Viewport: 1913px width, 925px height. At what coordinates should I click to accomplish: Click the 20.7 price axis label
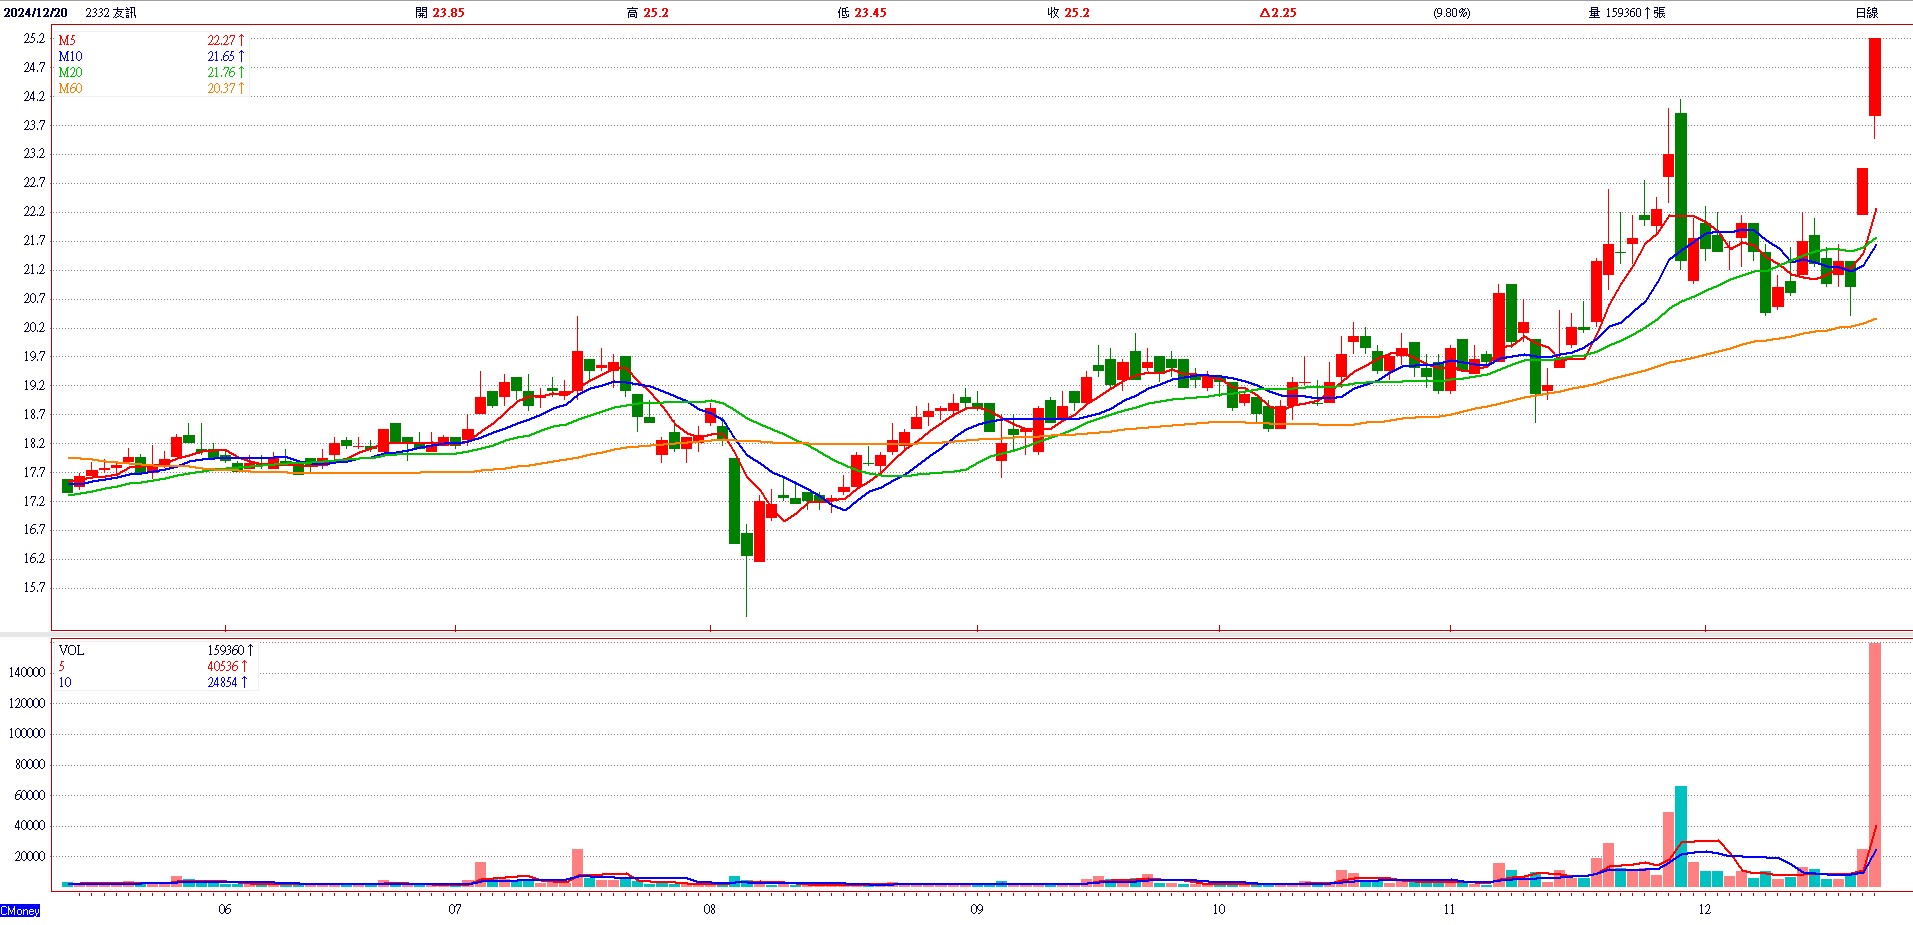coord(34,299)
